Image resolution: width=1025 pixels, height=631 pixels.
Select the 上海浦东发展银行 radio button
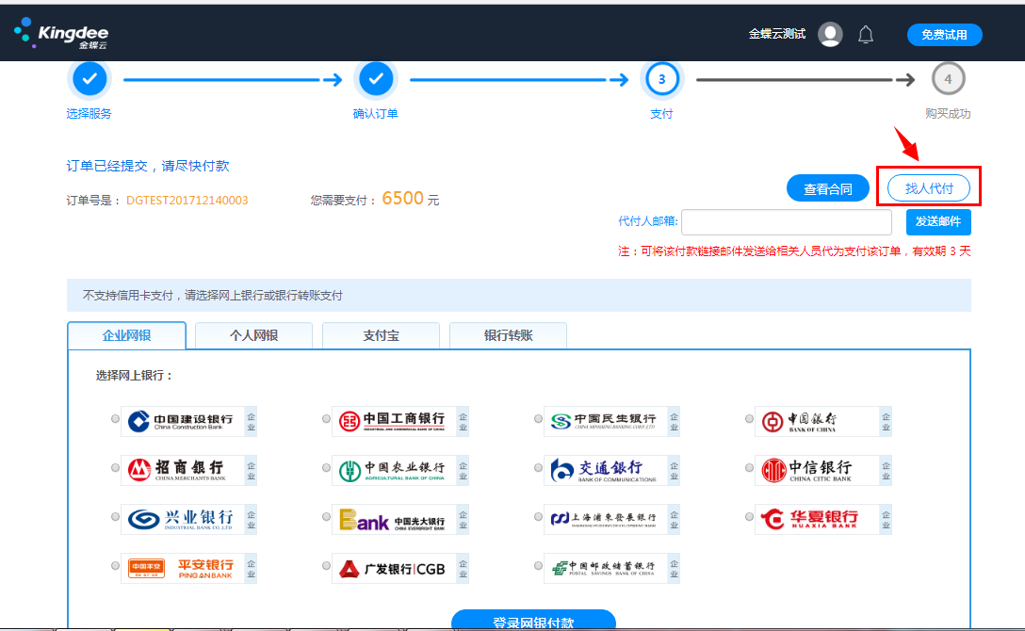pos(538,517)
